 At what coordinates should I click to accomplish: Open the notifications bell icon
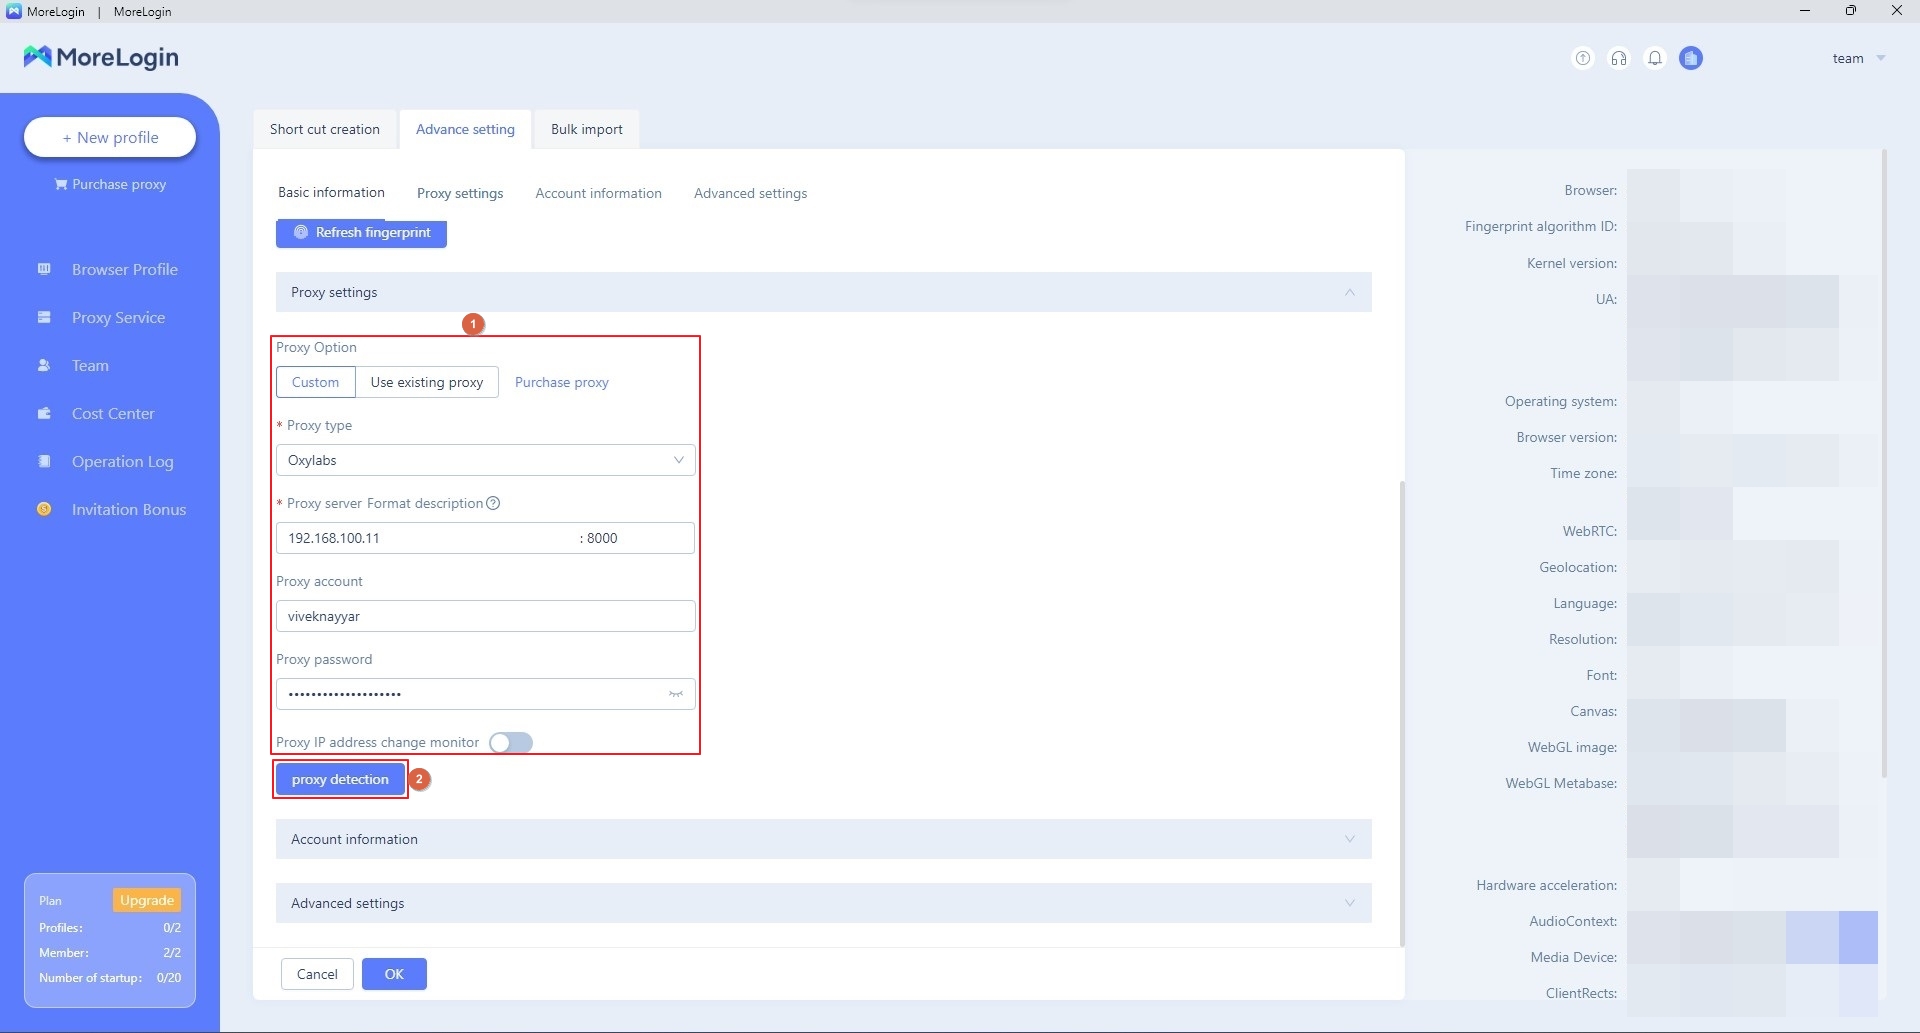coord(1655,58)
